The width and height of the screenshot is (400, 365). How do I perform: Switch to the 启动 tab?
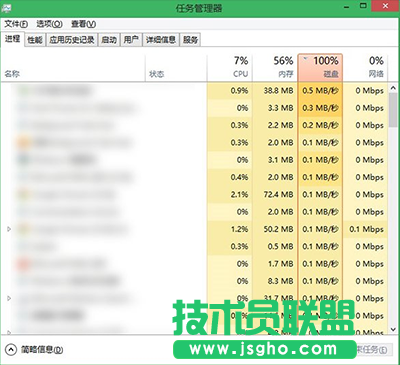pos(109,40)
